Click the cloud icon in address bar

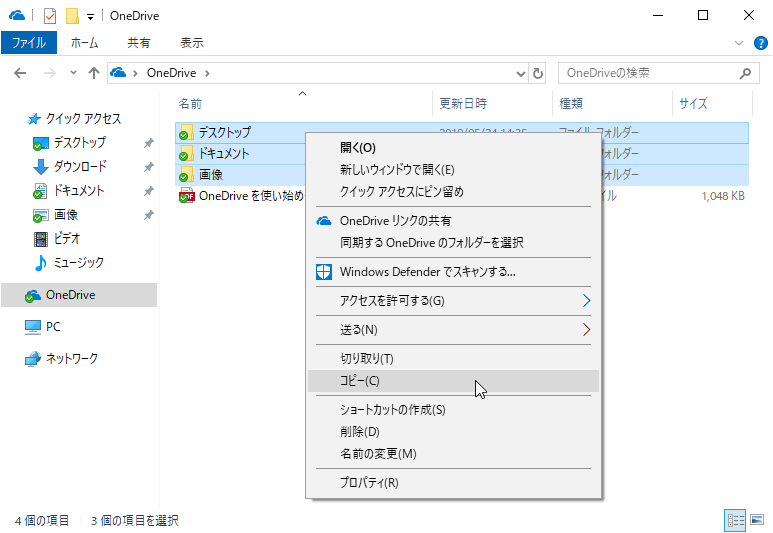(x=118, y=73)
